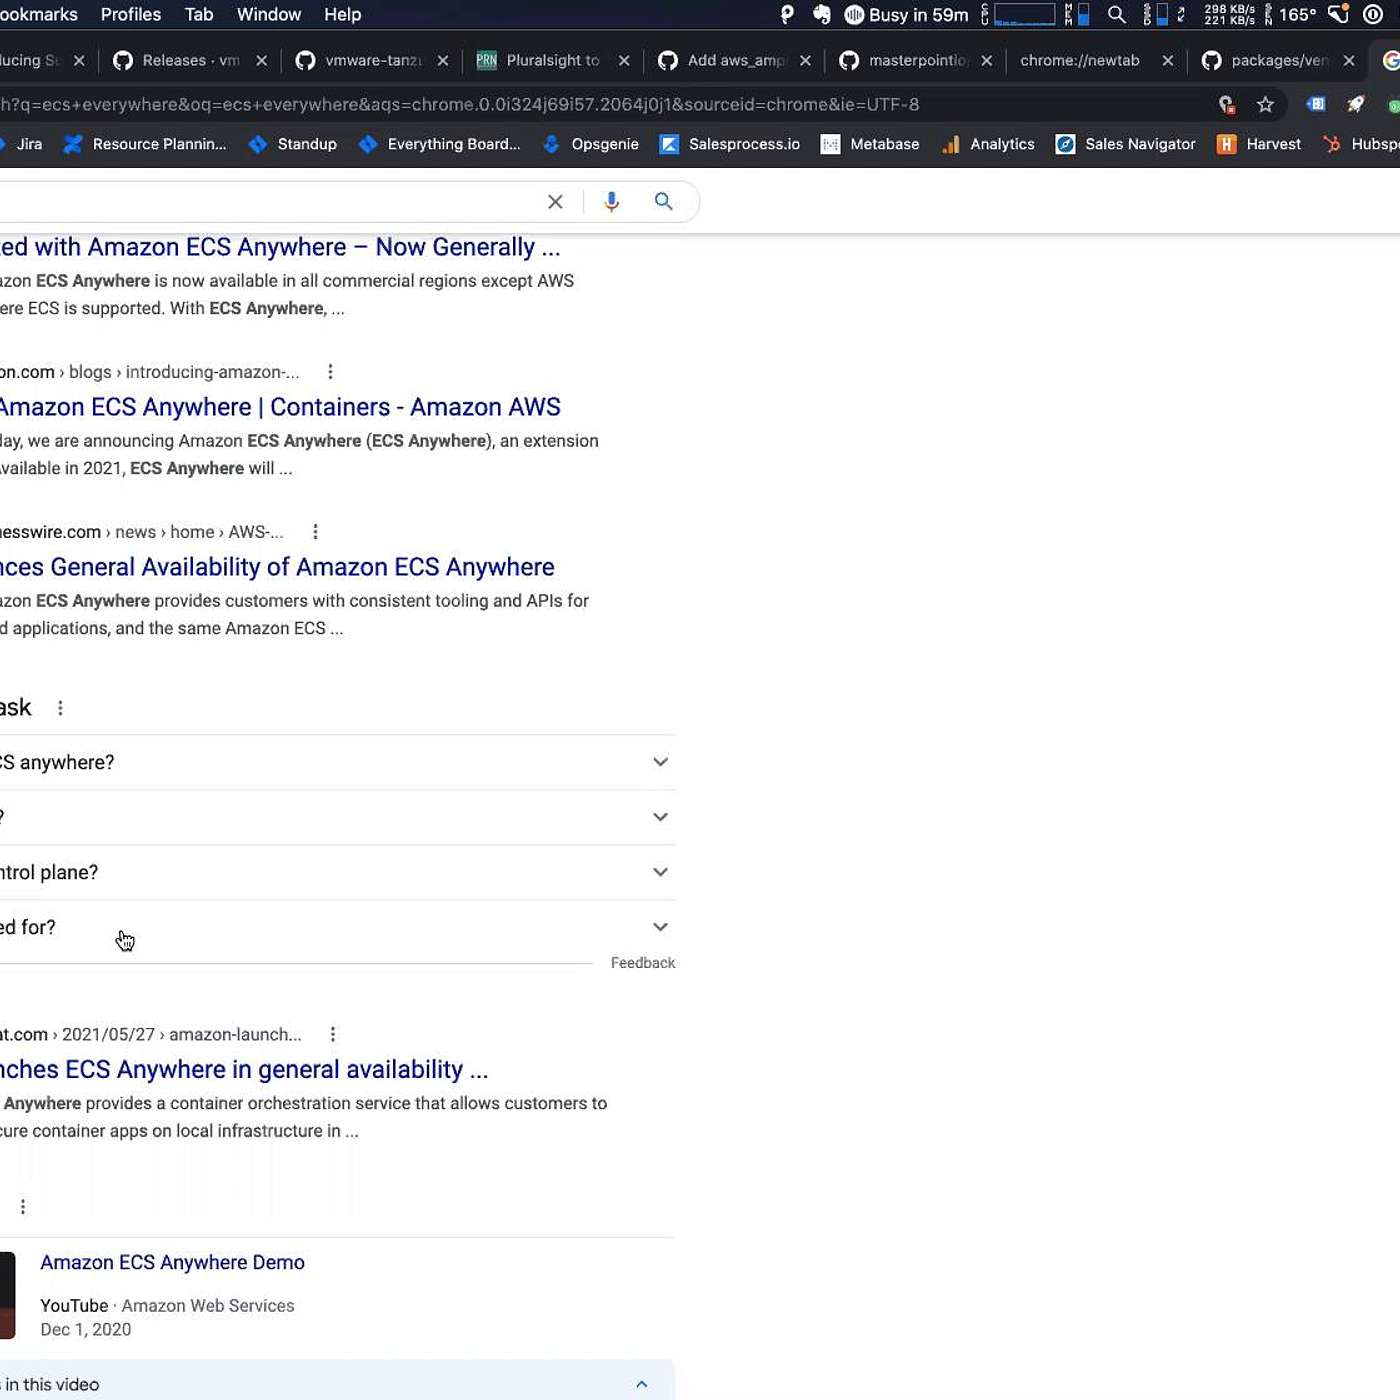This screenshot has width=1400, height=1400.
Task: Click the URL address bar
Action: pos(600,104)
